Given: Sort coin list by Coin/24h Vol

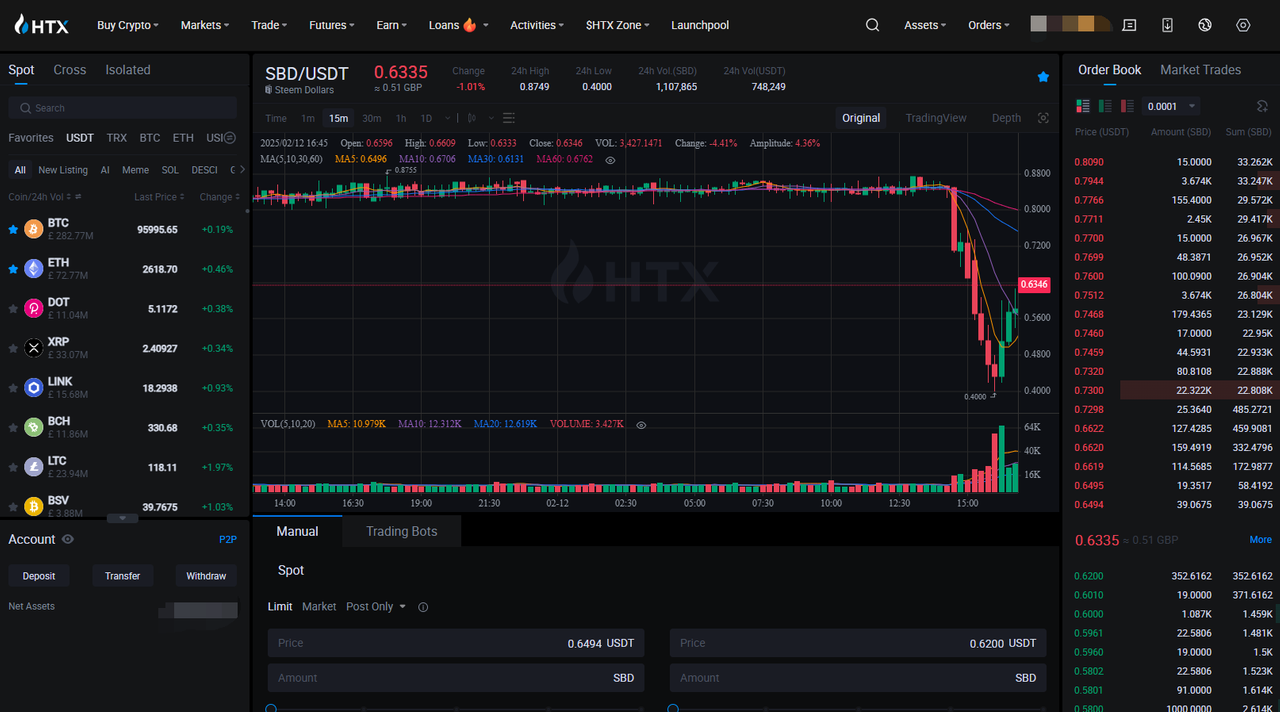Looking at the screenshot, I should coord(39,197).
